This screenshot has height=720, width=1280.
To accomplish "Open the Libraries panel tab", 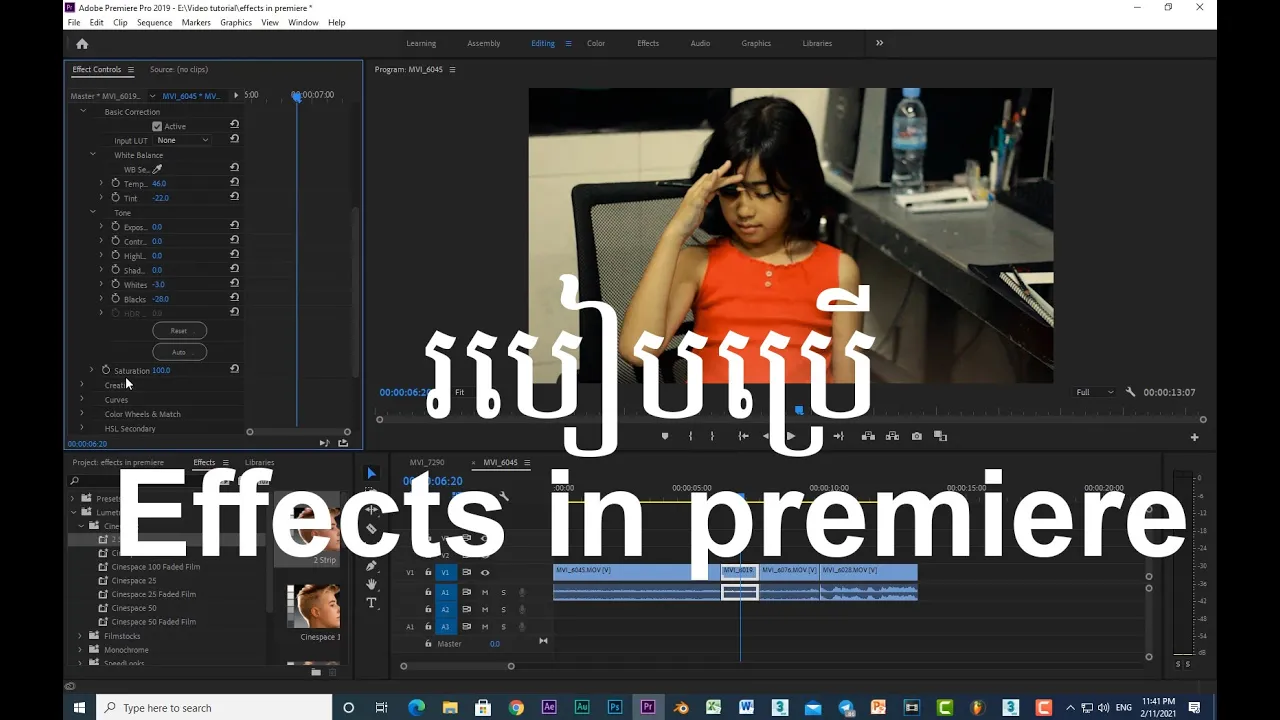I will click(259, 462).
